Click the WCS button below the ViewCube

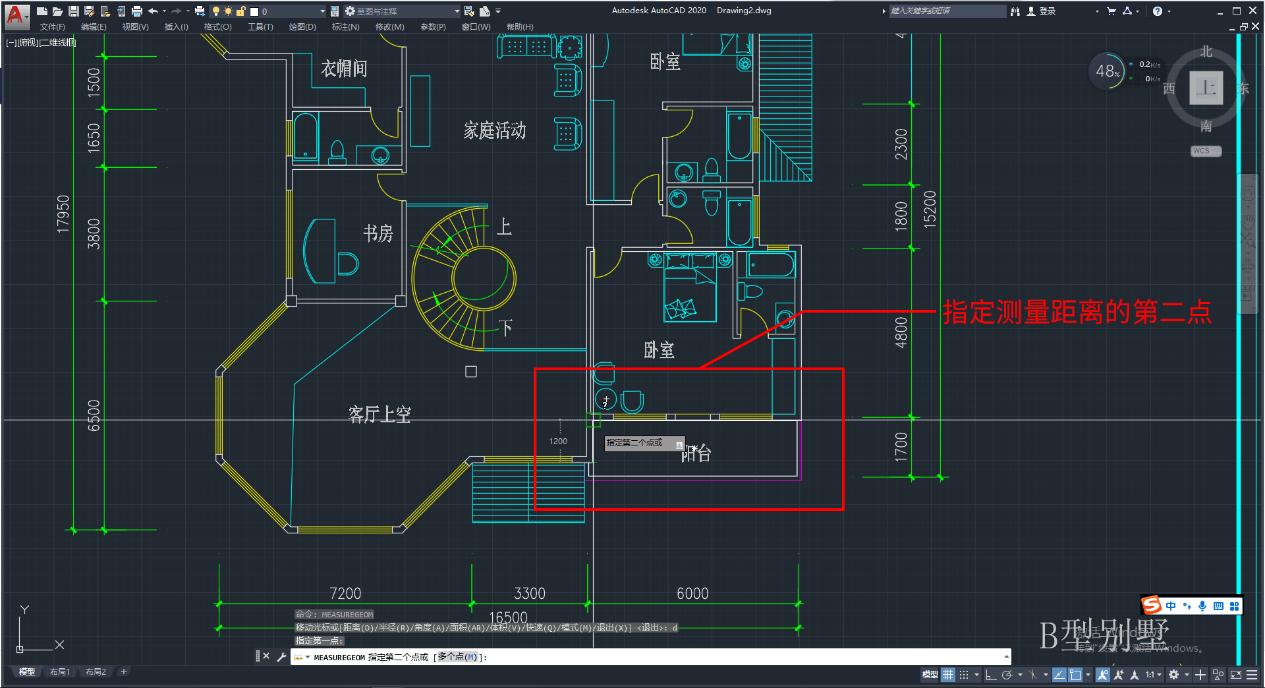click(x=1204, y=151)
